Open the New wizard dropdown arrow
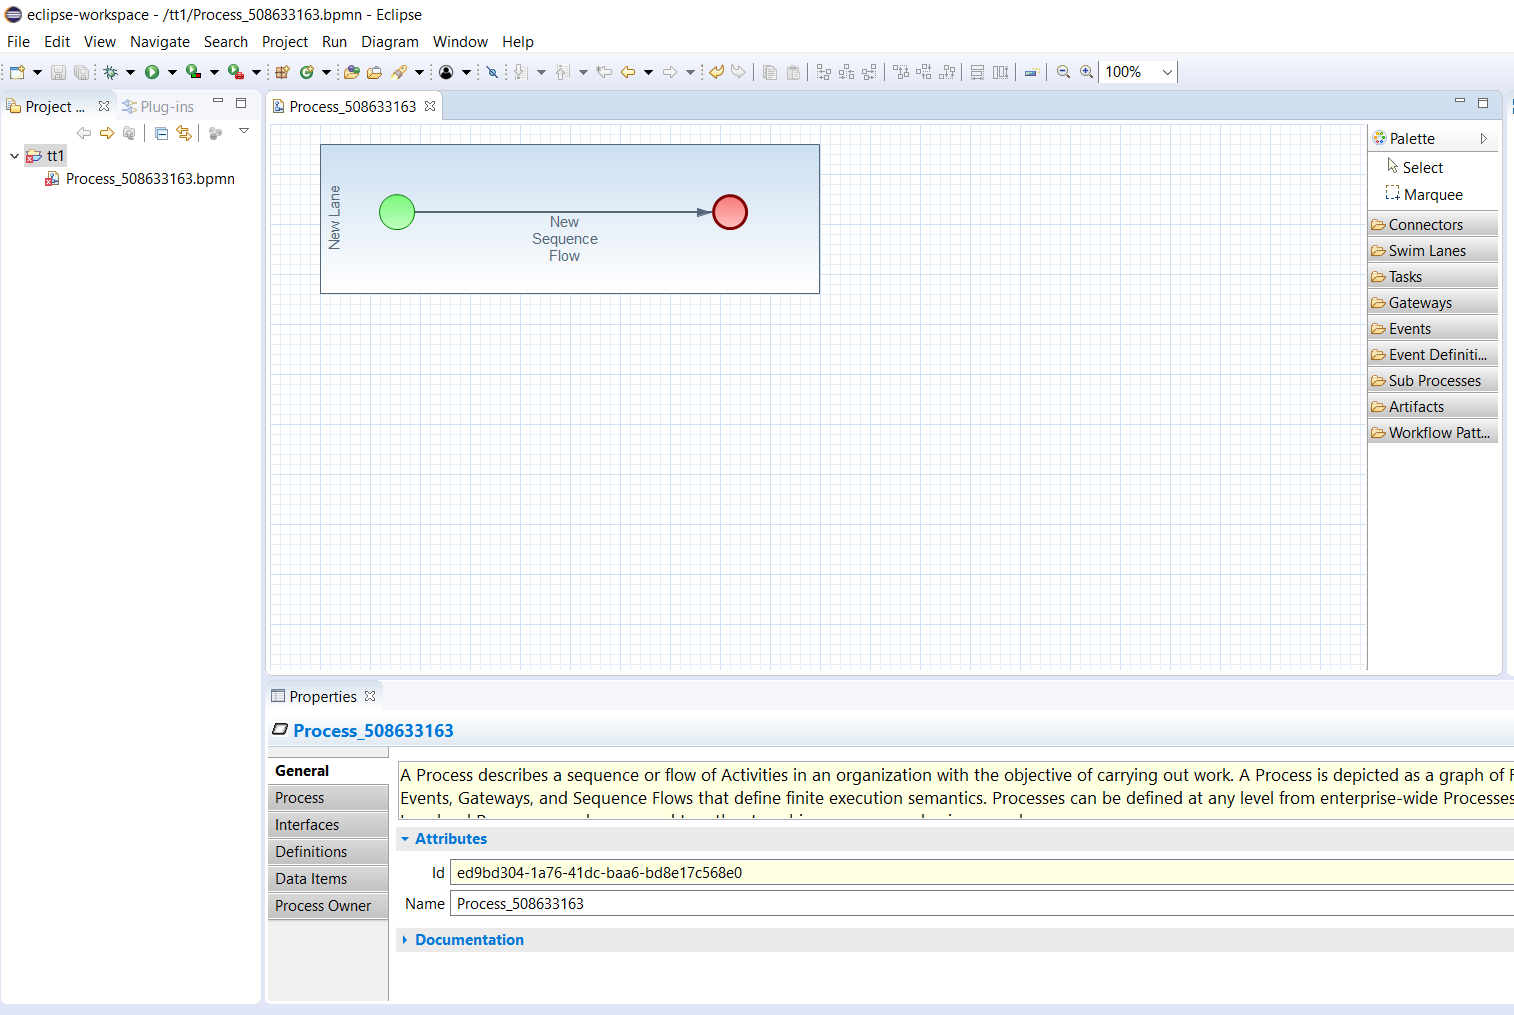This screenshot has height=1015, width=1514. (x=37, y=72)
